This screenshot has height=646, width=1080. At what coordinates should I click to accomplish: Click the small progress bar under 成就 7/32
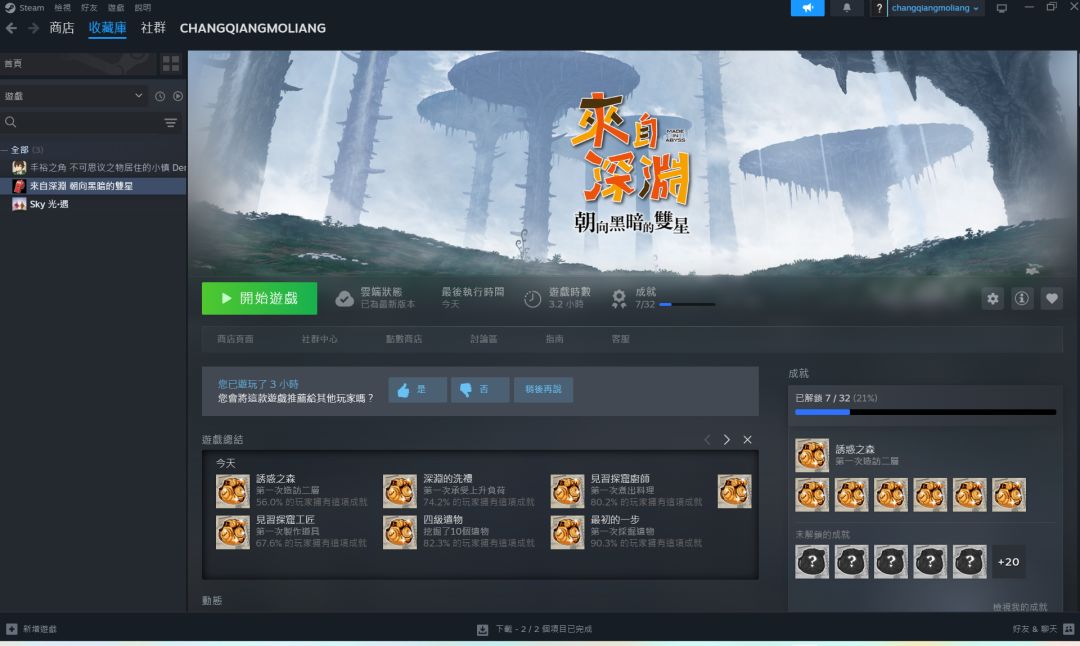[687, 304]
